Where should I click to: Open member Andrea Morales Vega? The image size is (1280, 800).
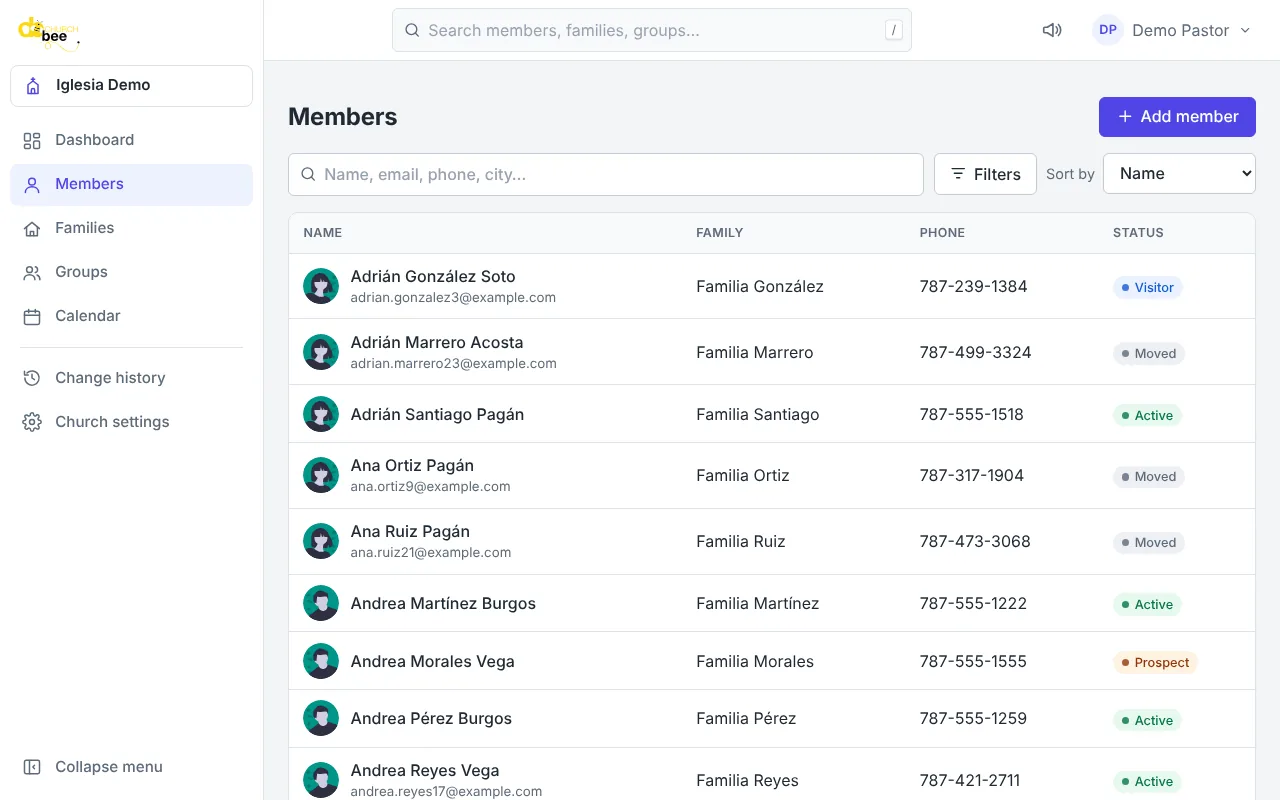pyautogui.click(x=432, y=661)
